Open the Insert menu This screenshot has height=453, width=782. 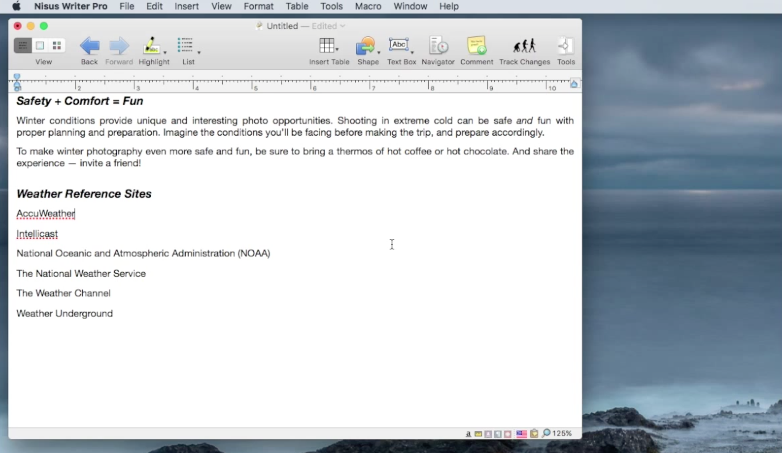click(x=187, y=6)
